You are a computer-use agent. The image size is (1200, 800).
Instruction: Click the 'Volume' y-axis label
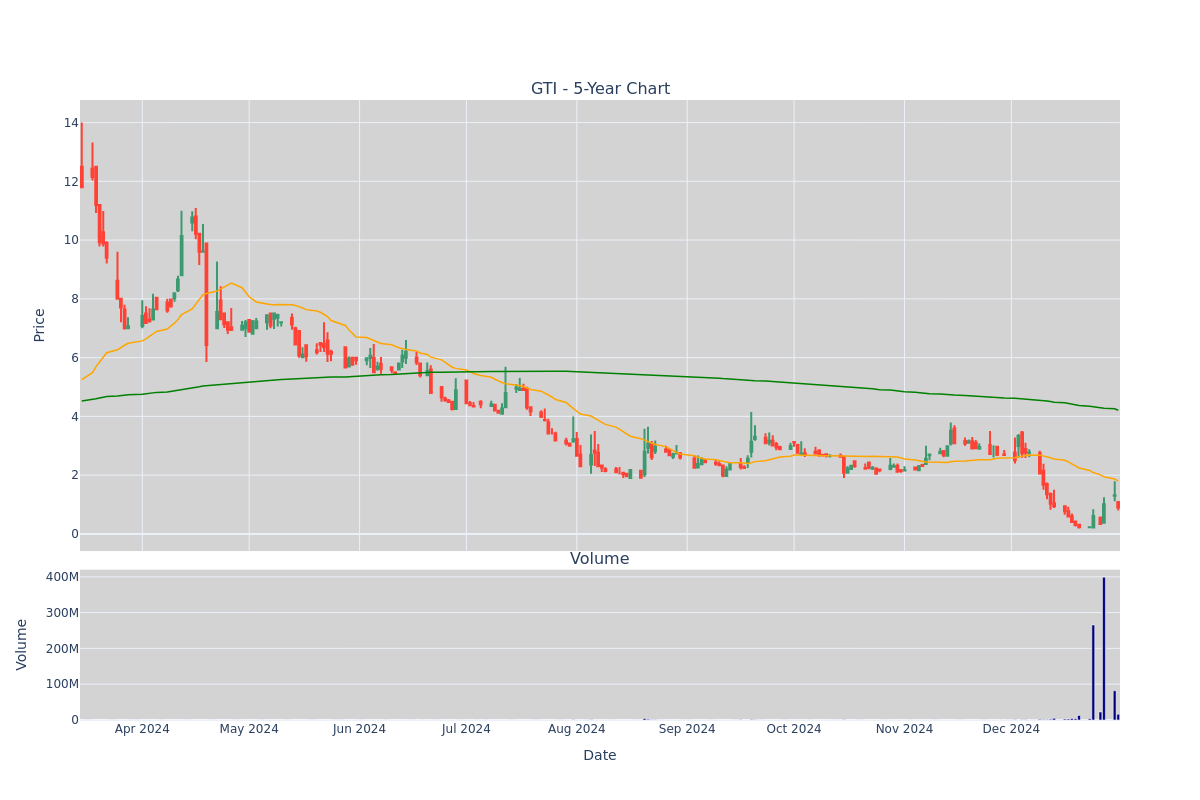[x=22, y=644]
